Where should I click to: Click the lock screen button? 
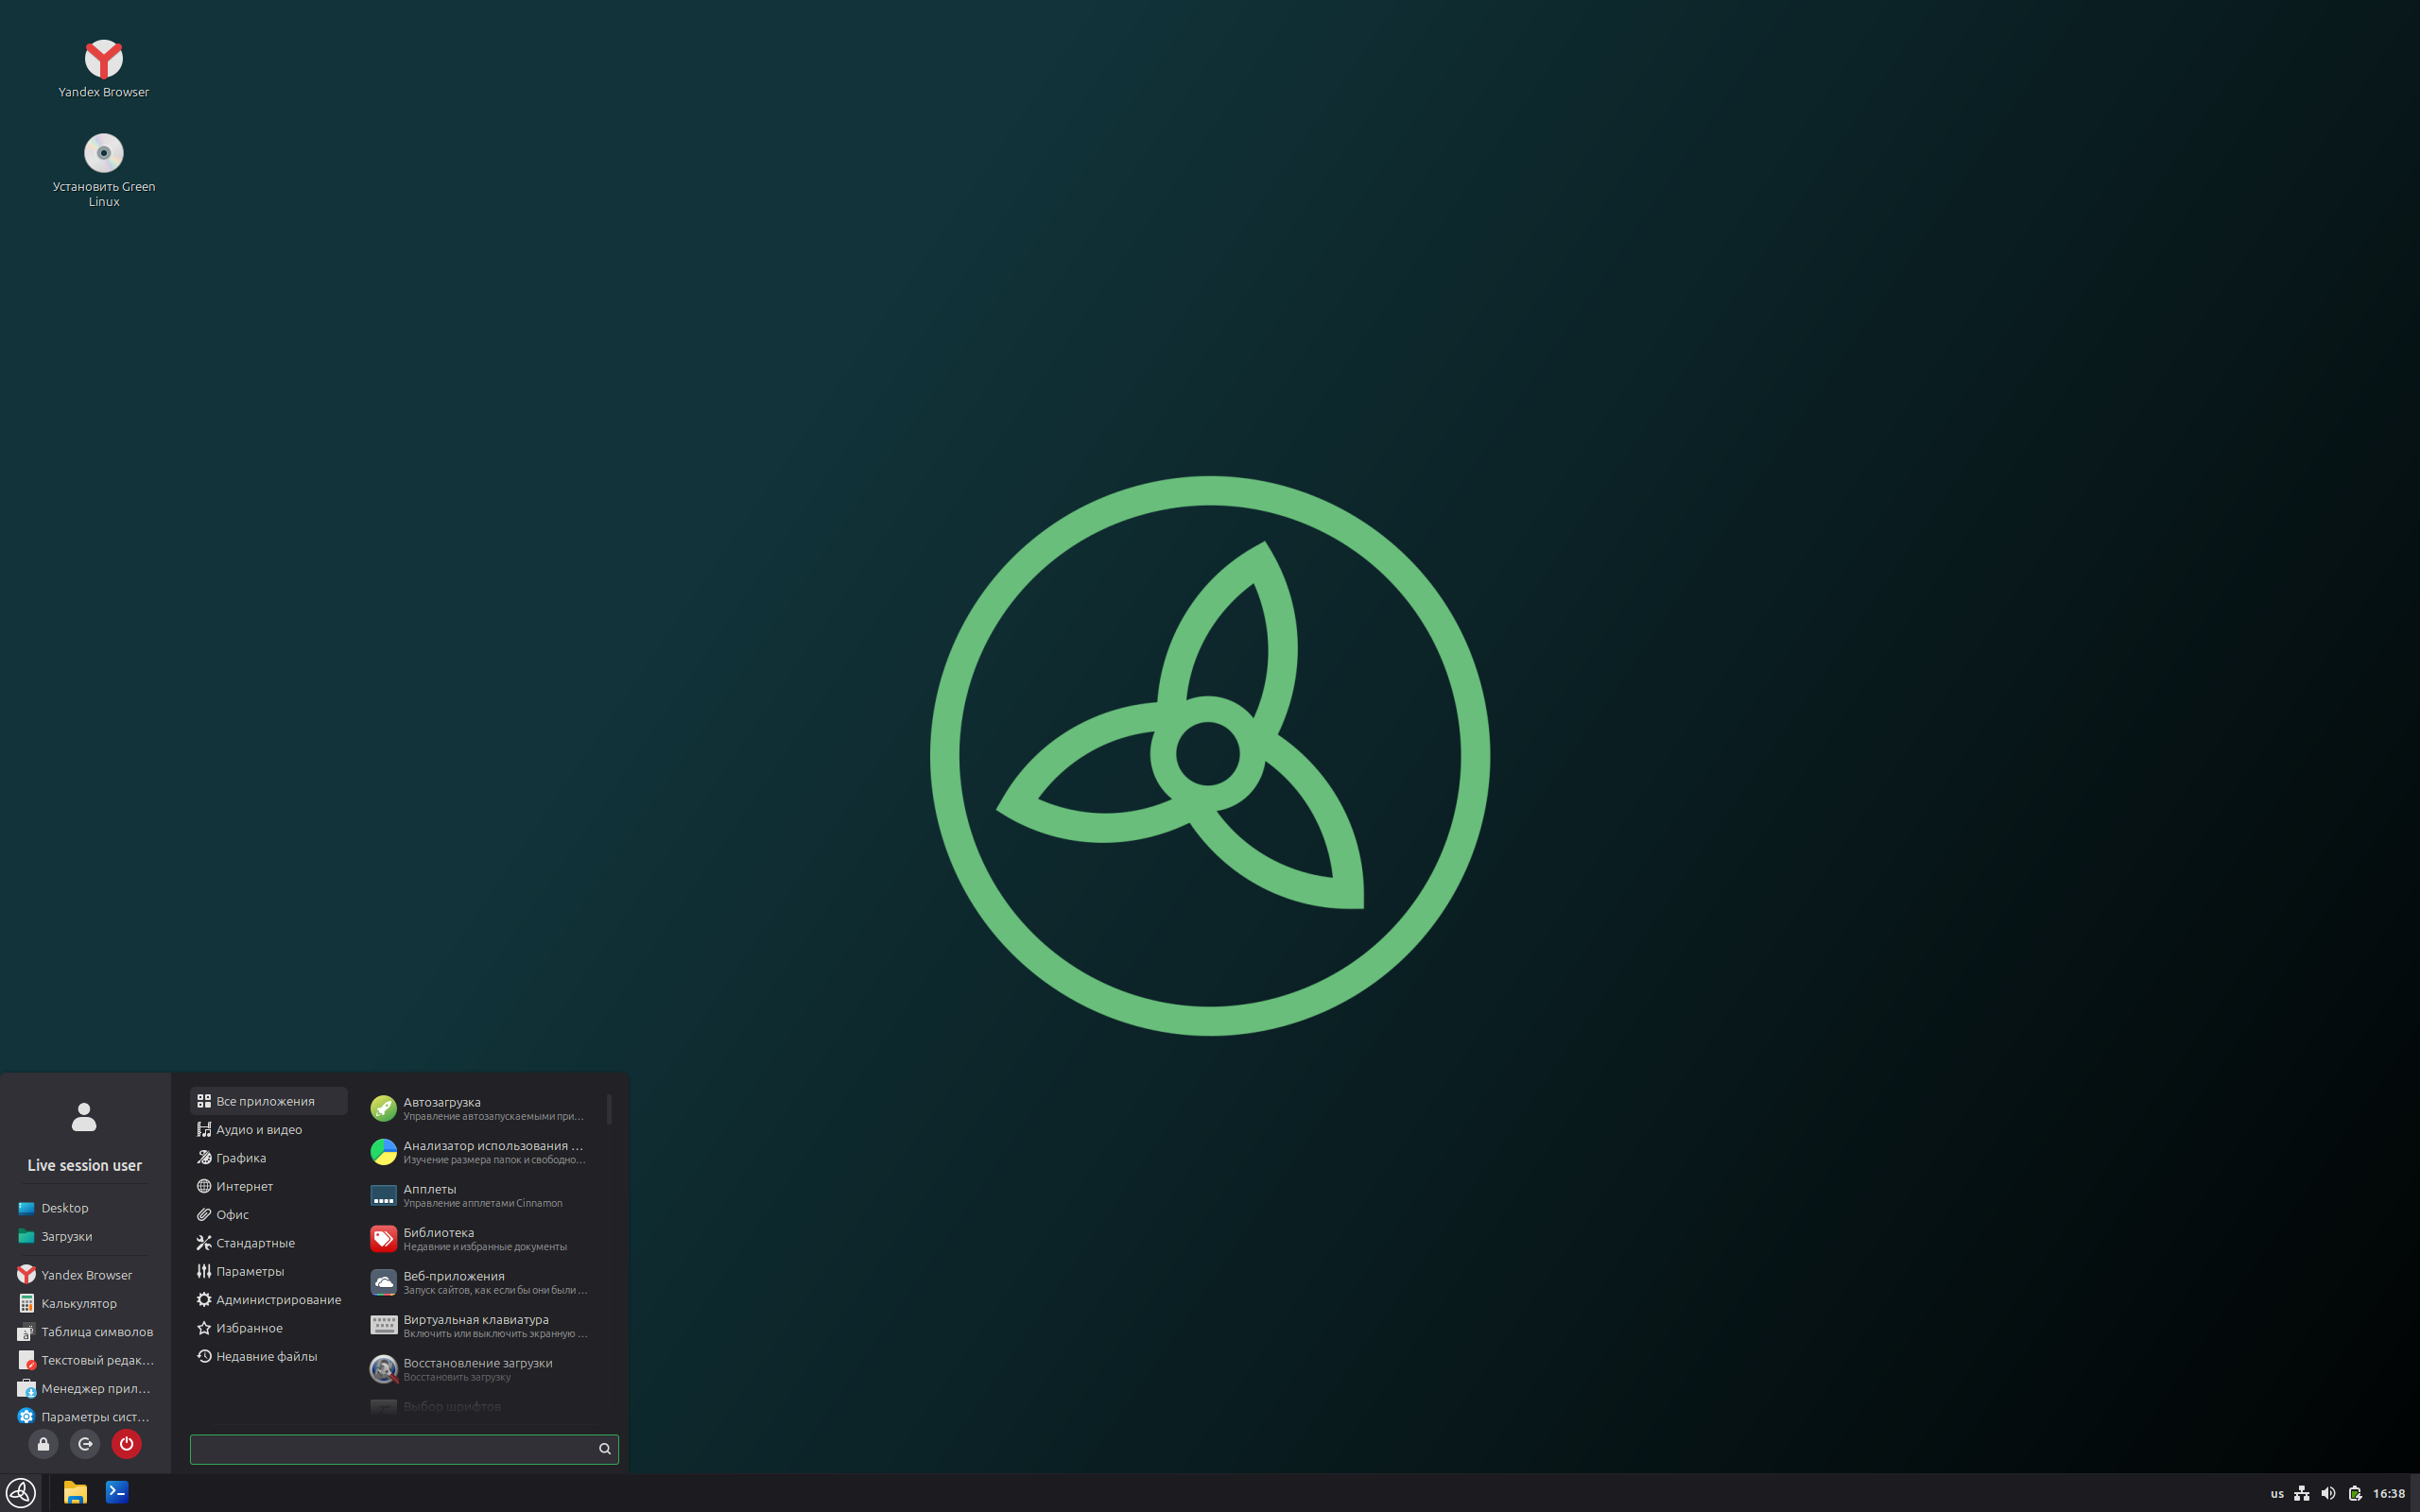coord(43,1444)
